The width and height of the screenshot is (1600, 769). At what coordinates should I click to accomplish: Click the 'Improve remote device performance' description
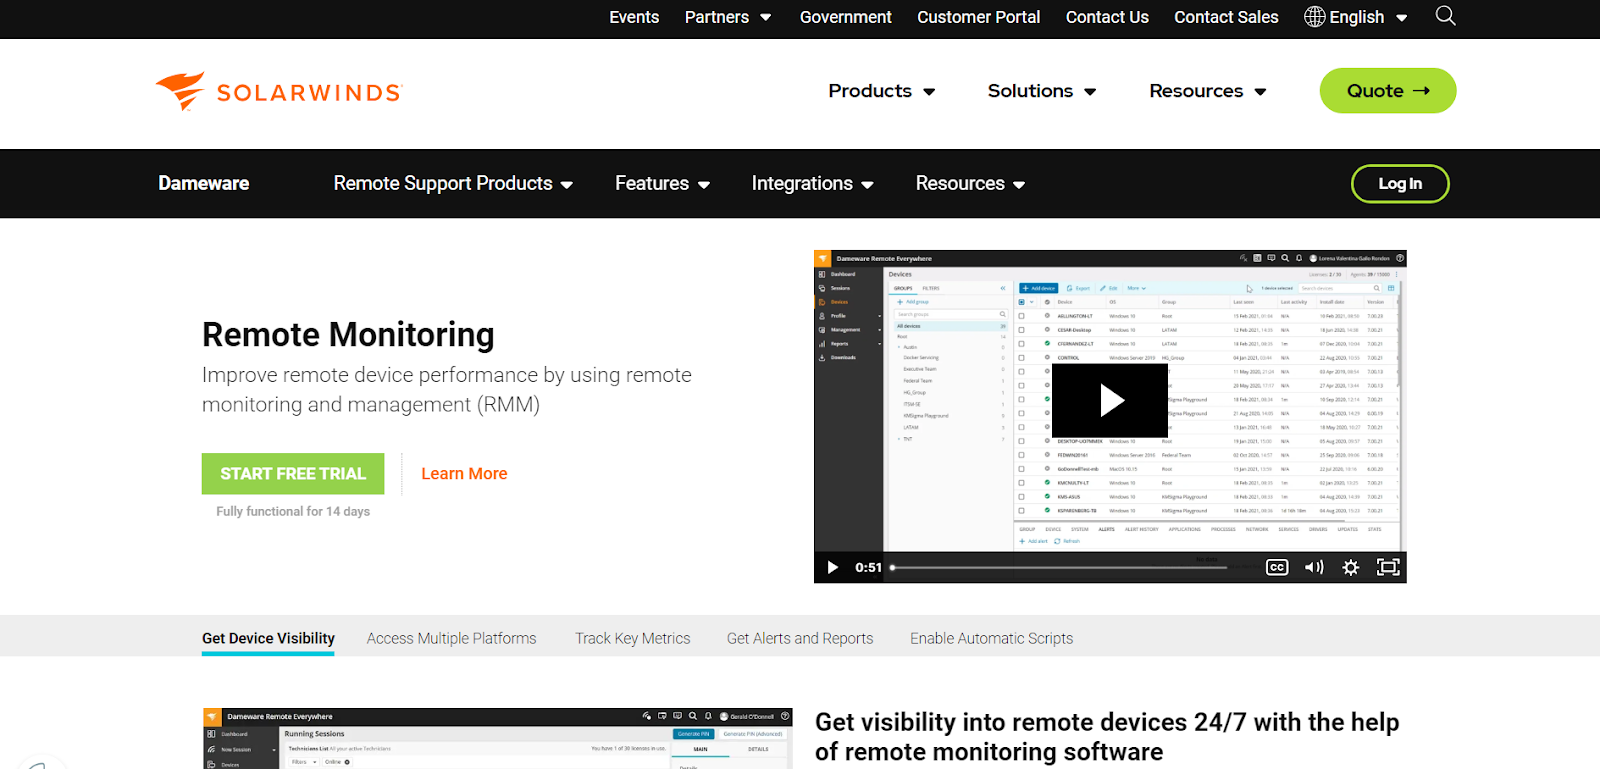click(x=447, y=390)
